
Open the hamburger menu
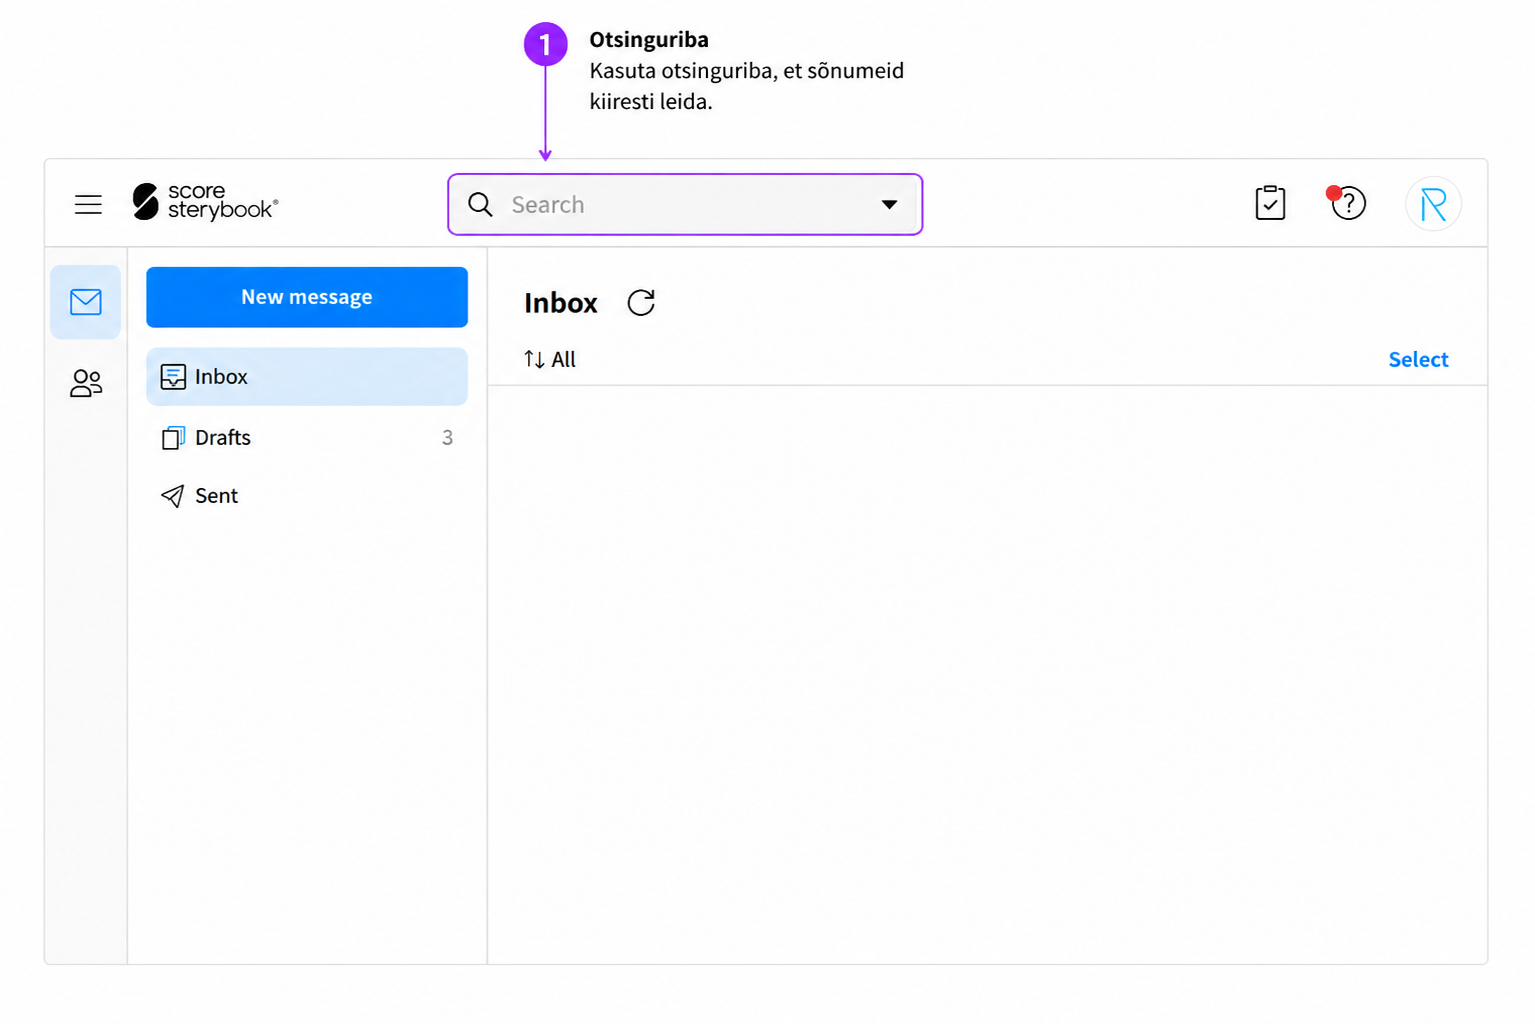point(88,205)
